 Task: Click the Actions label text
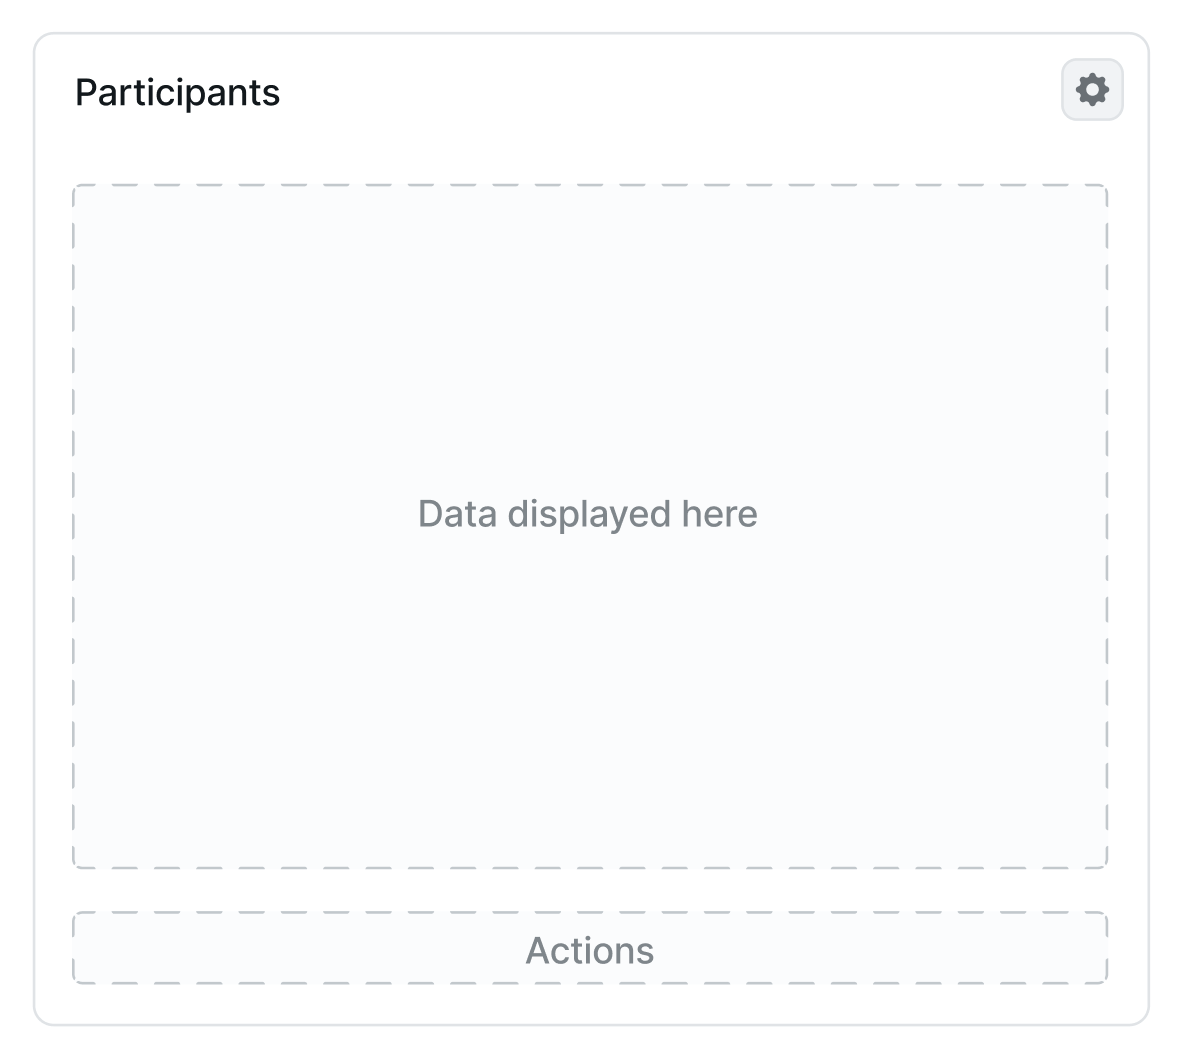point(589,950)
